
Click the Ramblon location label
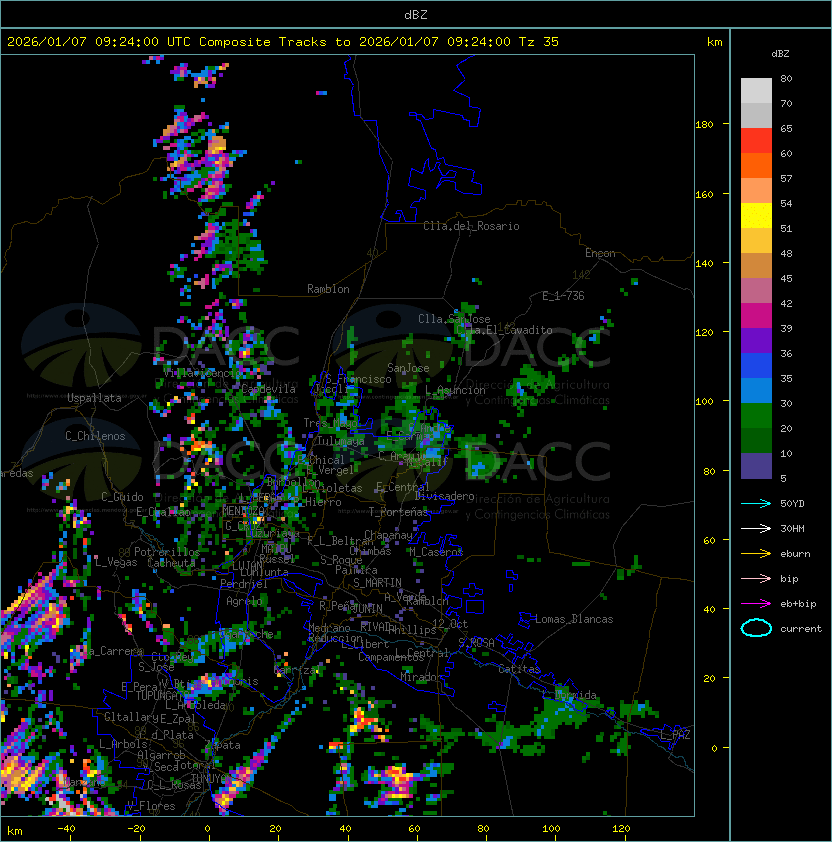[328, 289]
